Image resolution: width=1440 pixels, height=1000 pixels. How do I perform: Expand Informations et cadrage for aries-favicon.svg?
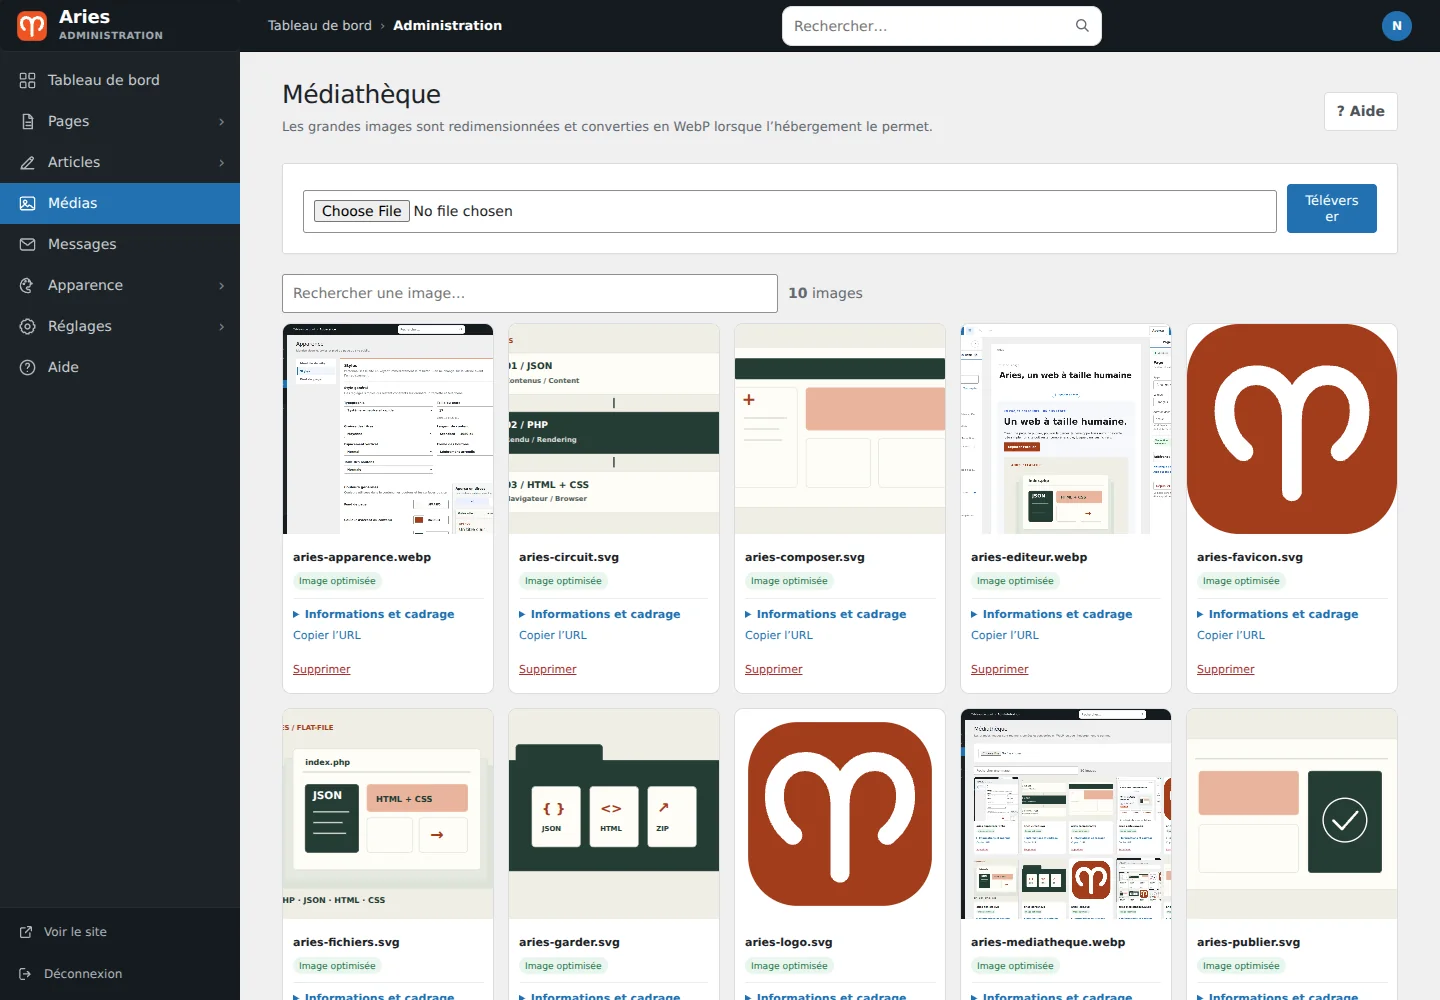pos(1278,614)
